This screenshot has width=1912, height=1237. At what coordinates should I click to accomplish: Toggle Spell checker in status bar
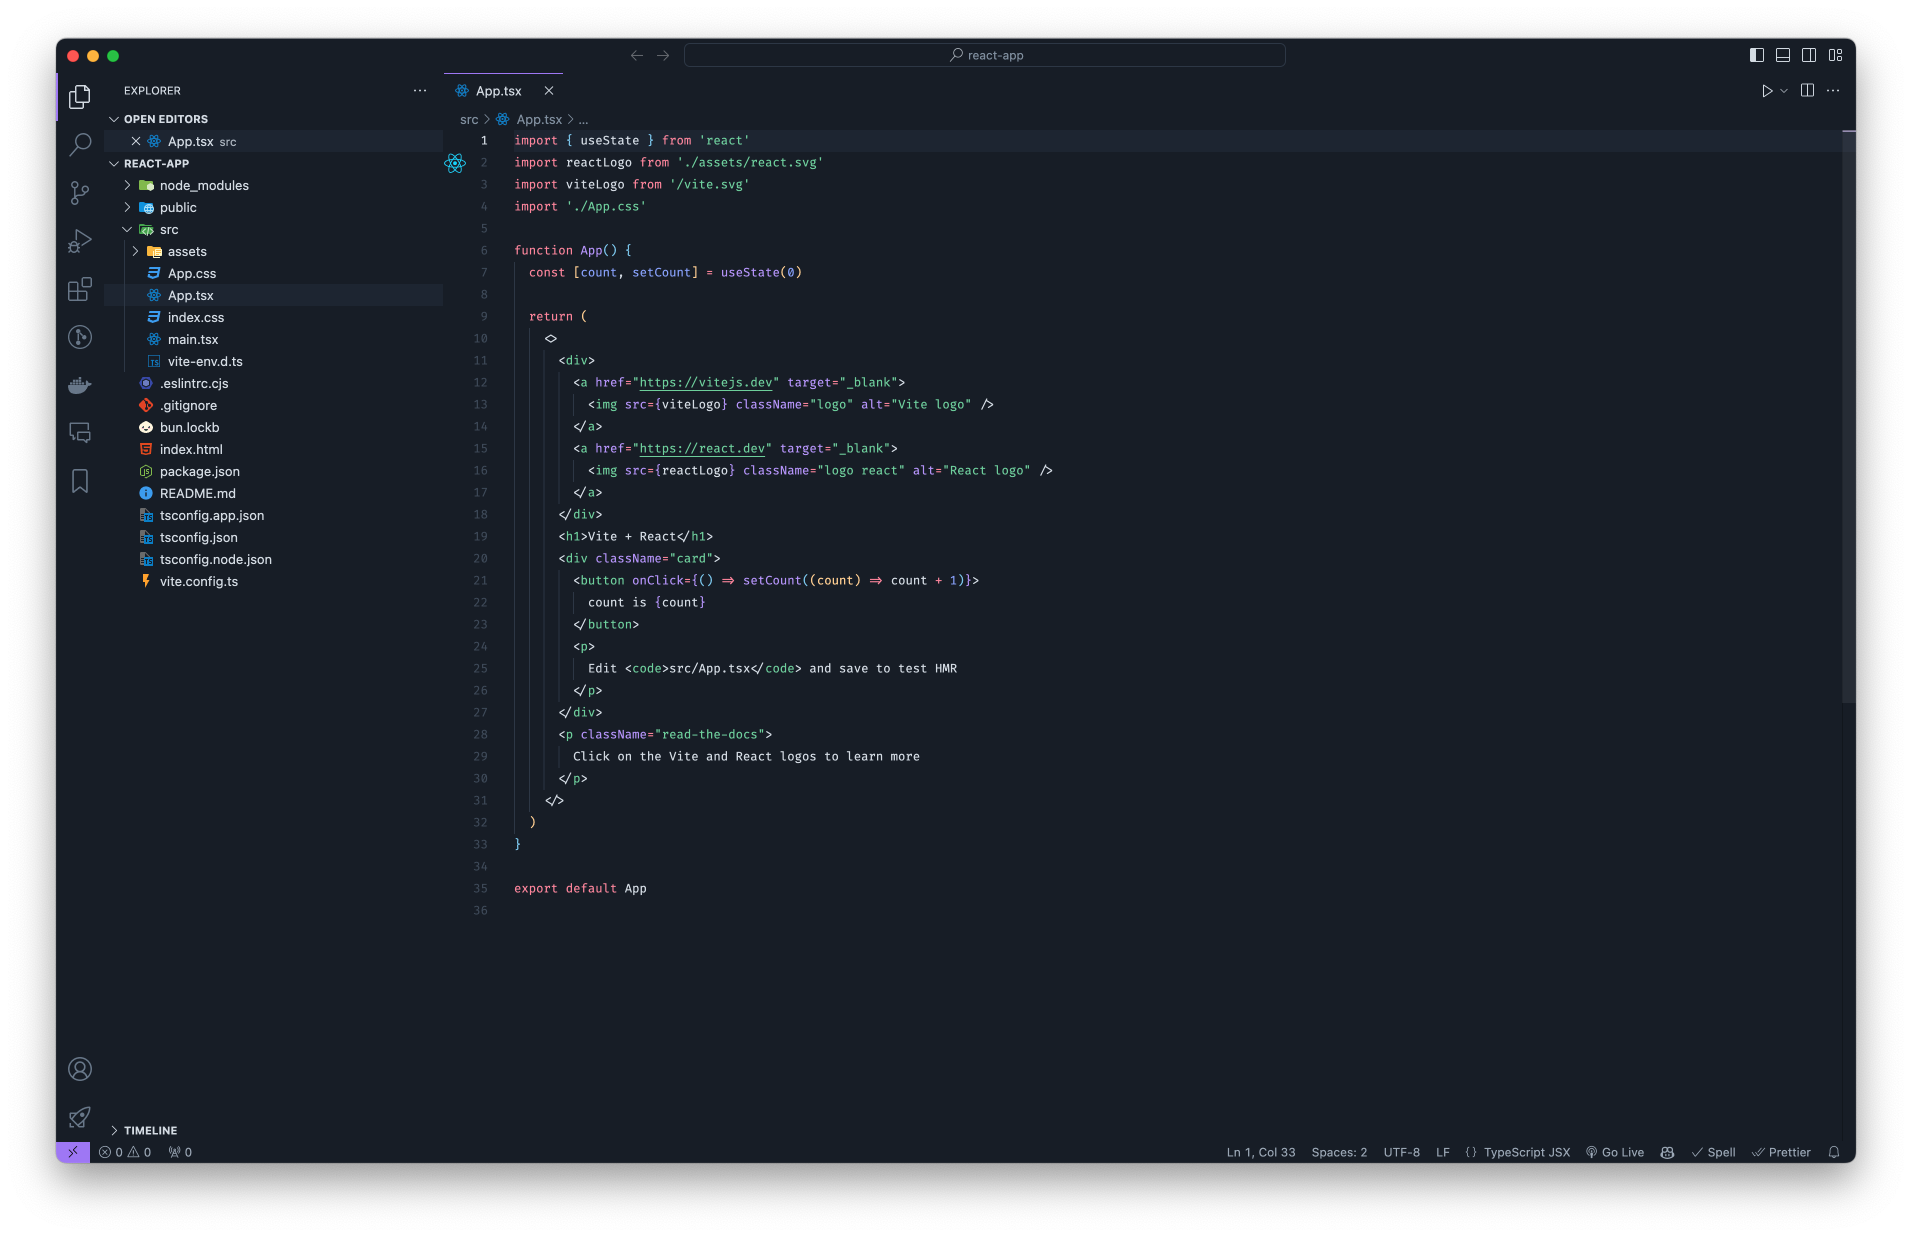pyautogui.click(x=1713, y=1152)
